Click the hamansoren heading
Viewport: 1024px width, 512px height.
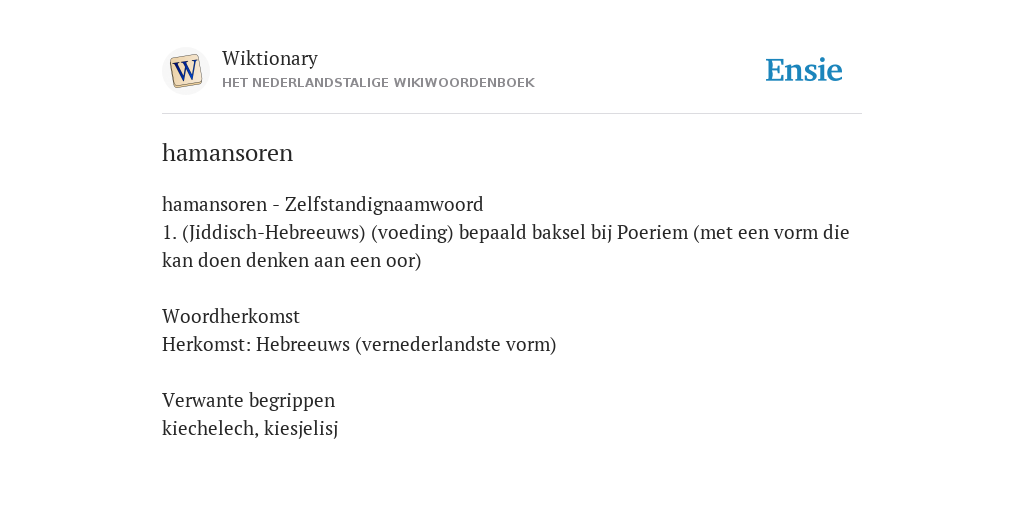click(227, 153)
